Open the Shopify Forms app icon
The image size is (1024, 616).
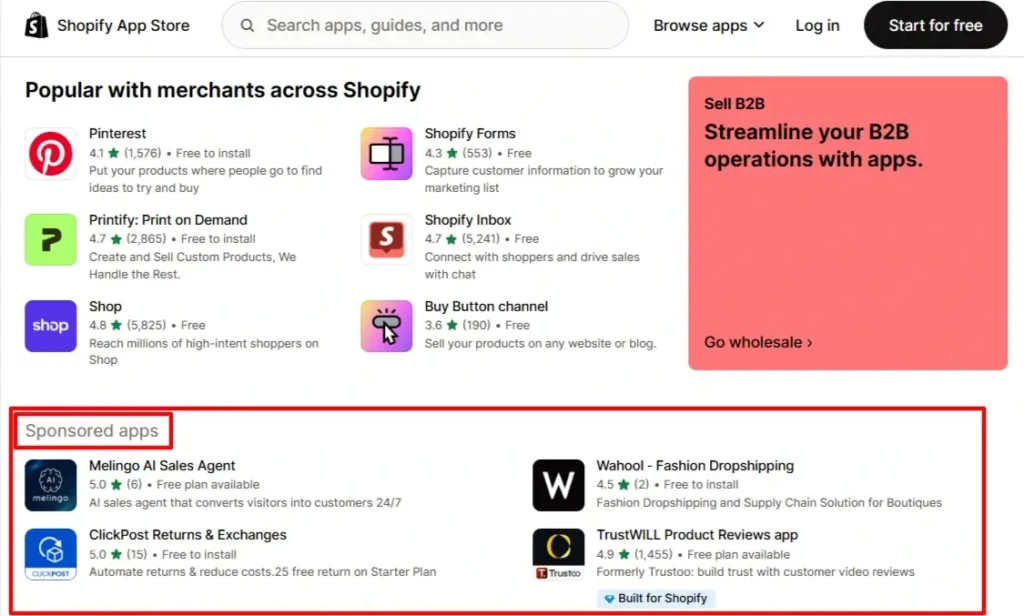(x=385, y=155)
